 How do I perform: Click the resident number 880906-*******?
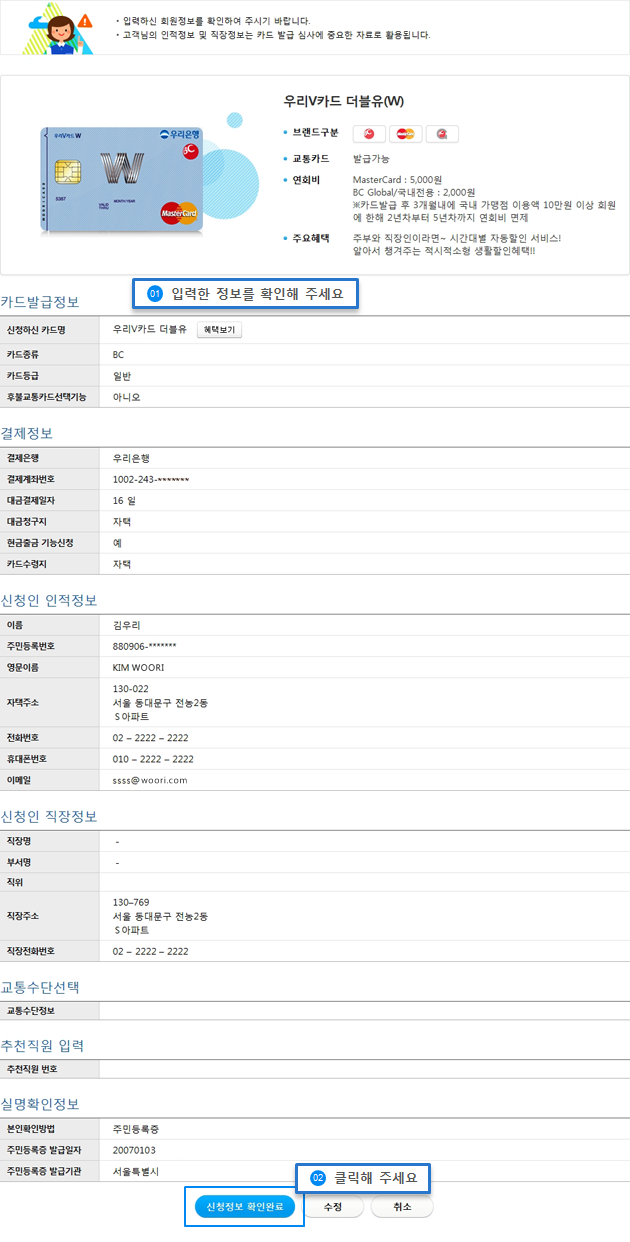145,646
